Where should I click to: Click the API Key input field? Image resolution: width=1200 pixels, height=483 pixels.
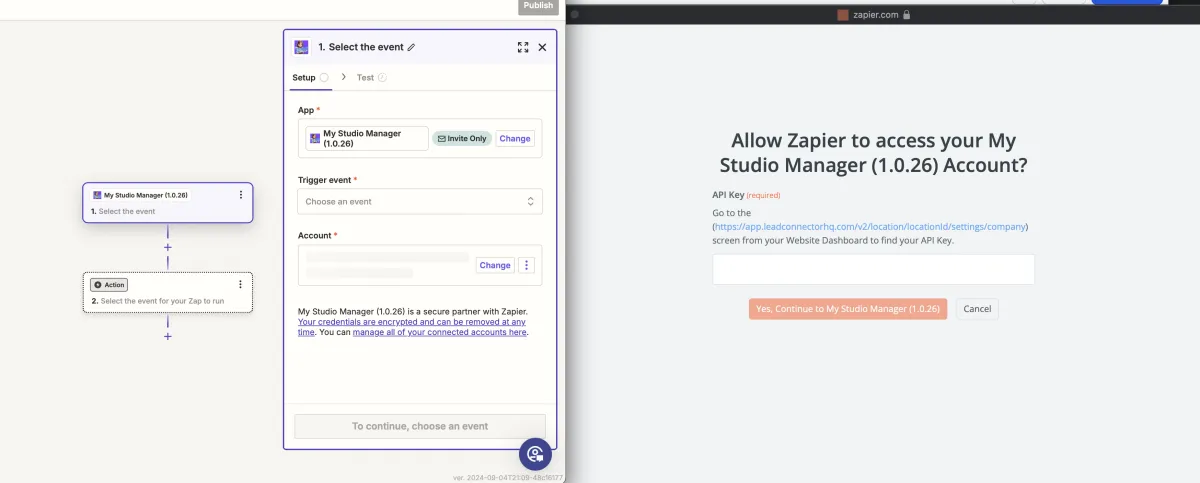point(873,269)
